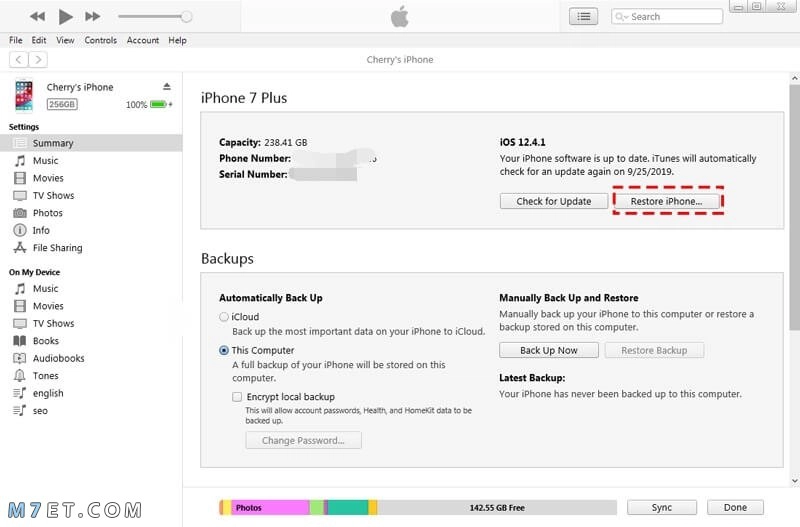Click the rewind previous track button
800x527 pixels.
coord(37,16)
